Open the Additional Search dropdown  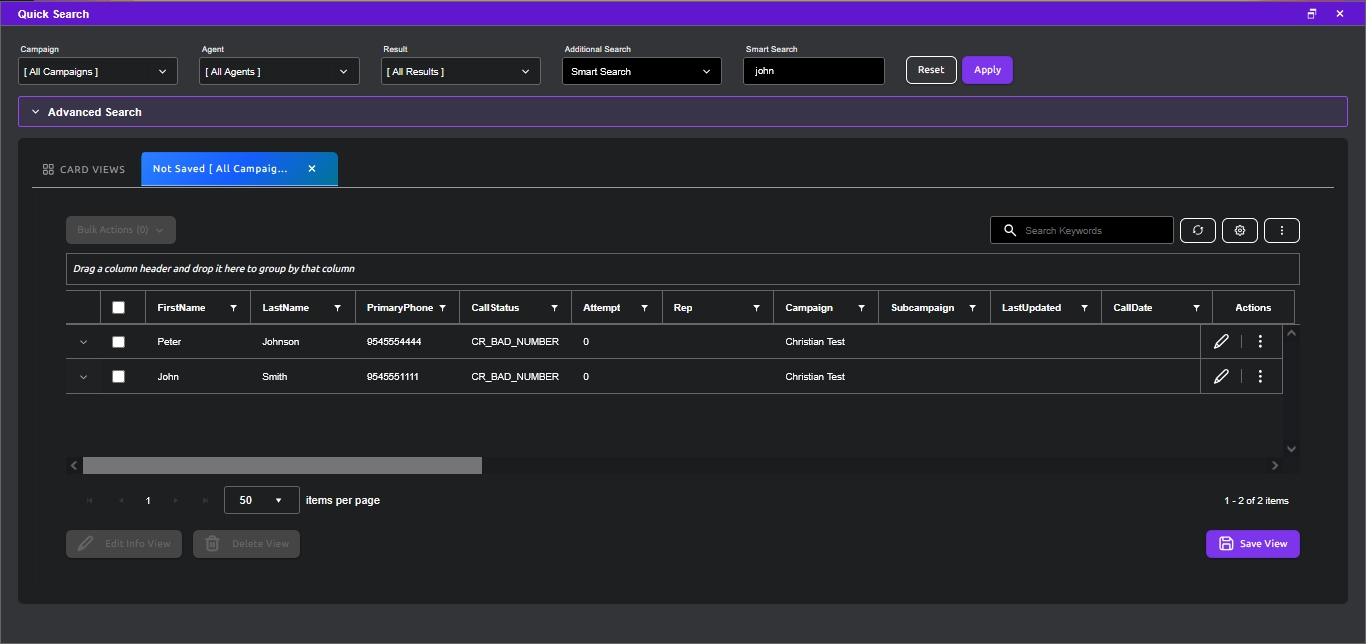[x=642, y=71]
